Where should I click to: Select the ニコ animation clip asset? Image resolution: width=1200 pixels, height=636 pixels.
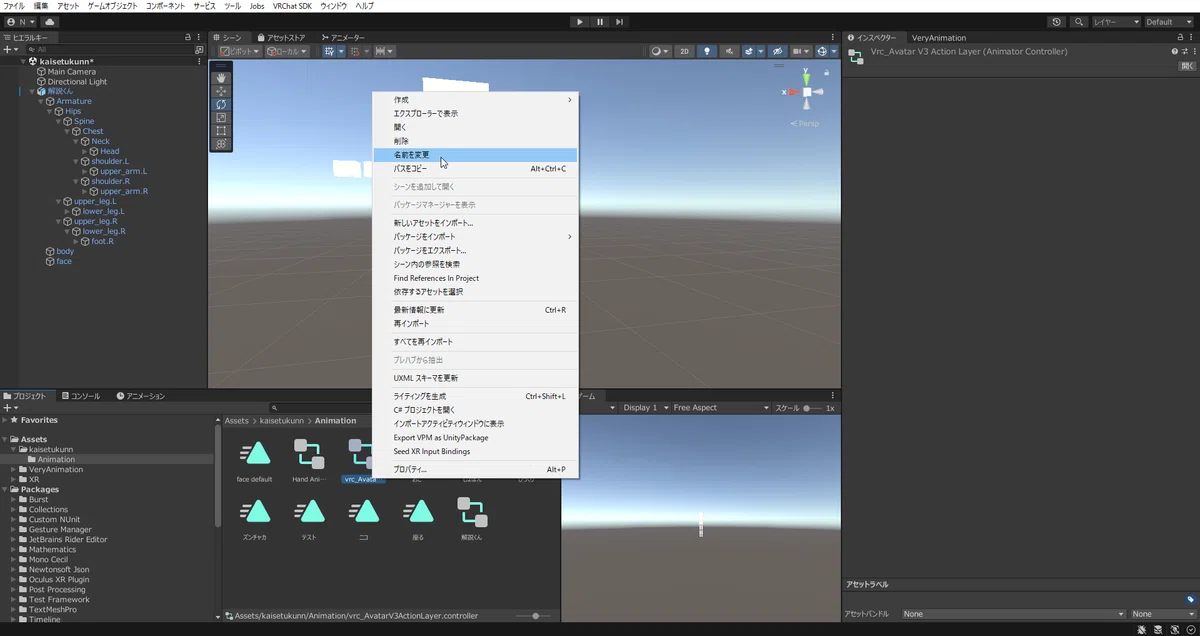pyautogui.click(x=363, y=518)
